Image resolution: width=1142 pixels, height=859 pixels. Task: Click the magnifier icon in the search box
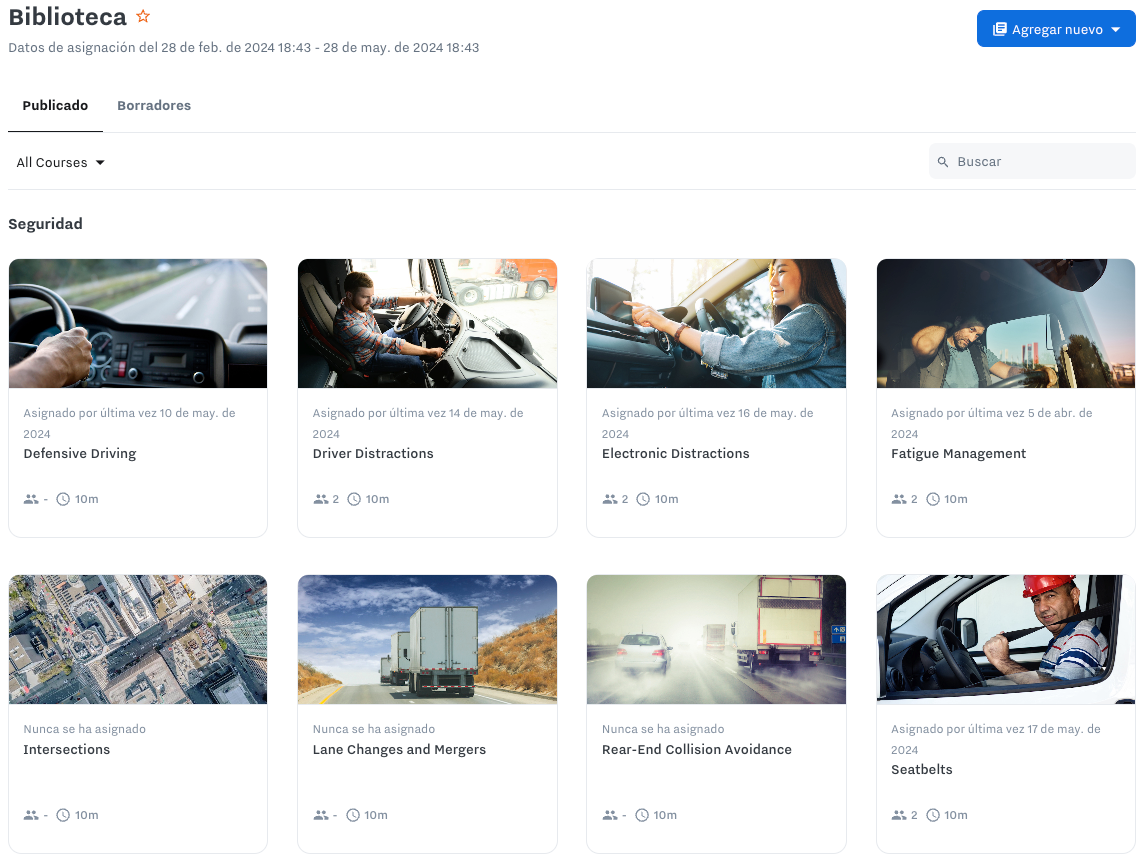(x=943, y=162)
